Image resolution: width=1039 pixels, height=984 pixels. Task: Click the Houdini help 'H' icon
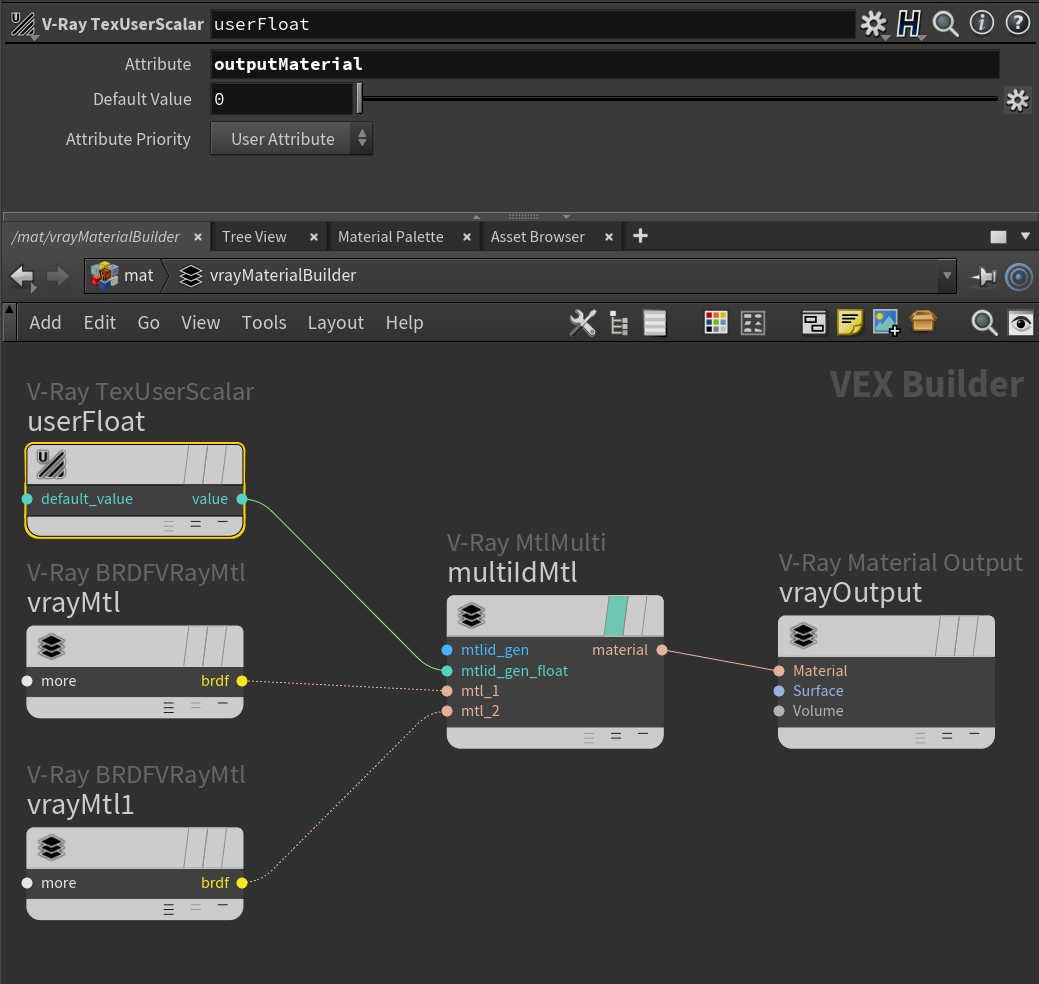pos(908,25)
